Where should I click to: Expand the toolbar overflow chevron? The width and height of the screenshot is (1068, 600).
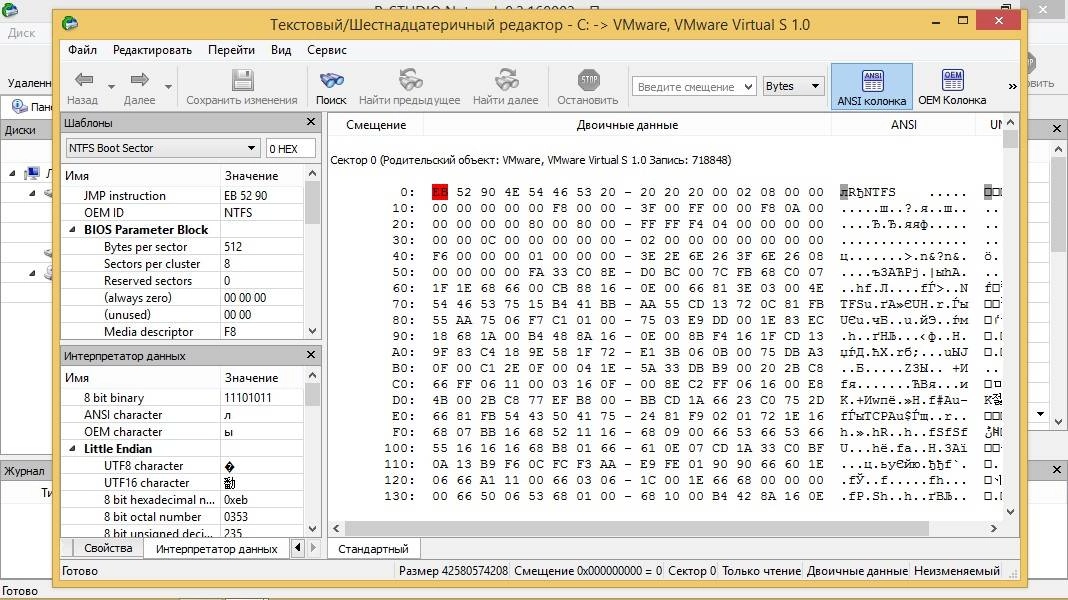click(x=1012, y=86)
